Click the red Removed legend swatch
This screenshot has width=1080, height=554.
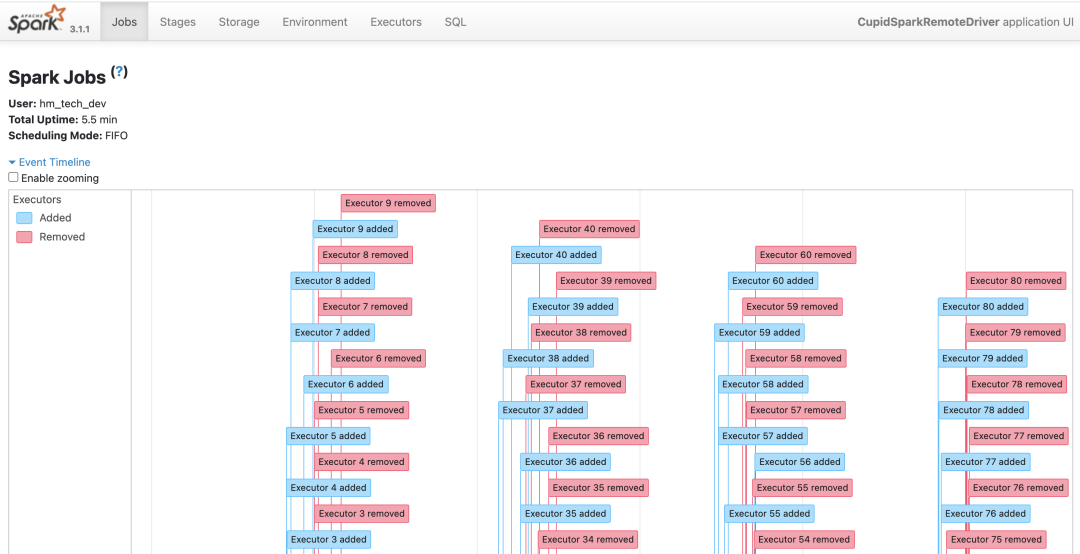pyautogui.click(x=24, y=237)
